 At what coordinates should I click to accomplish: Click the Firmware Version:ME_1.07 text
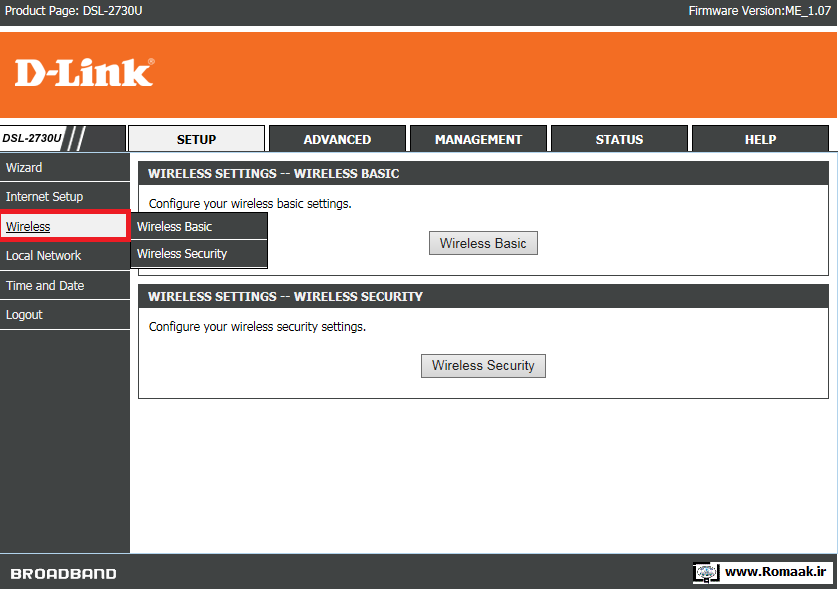tap(759, 11)
